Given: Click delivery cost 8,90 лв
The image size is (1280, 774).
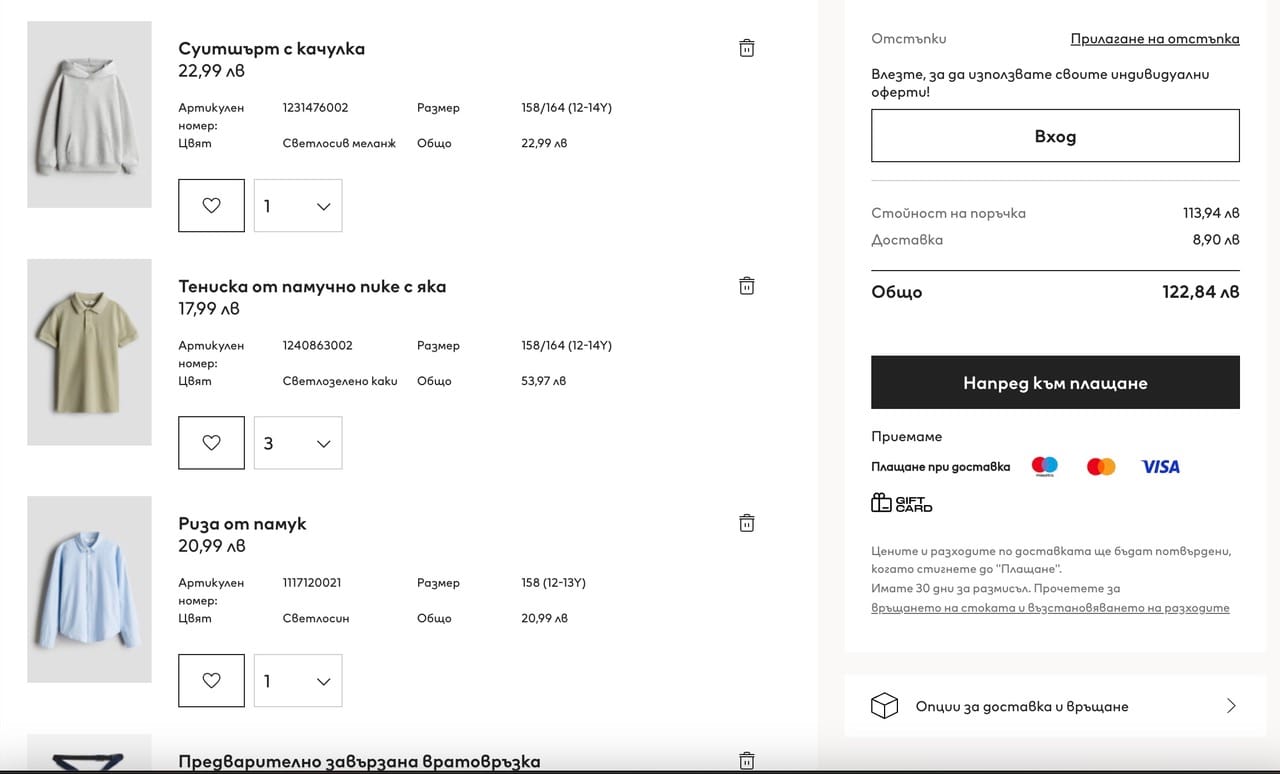Looking at the screenshot, I should point(1216,240).
